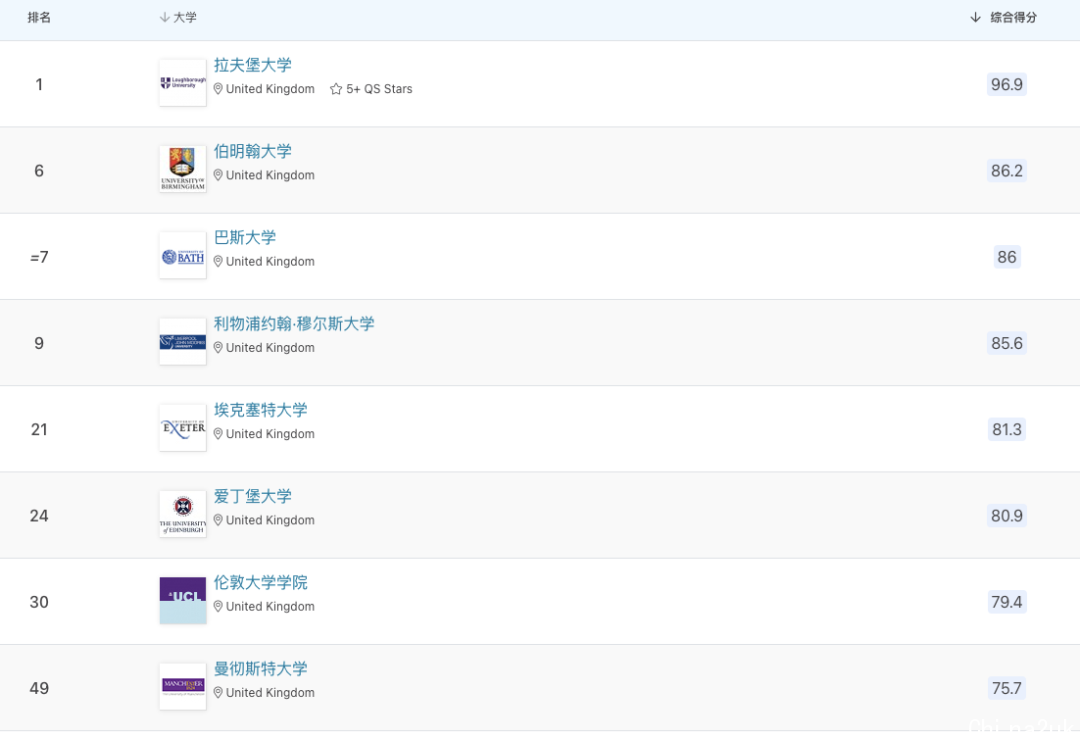The height and width of the screenshot is (741, 1080).
Task: Click United Kingdom text under 巴斯大学
Action: click(x=270, y=262)
